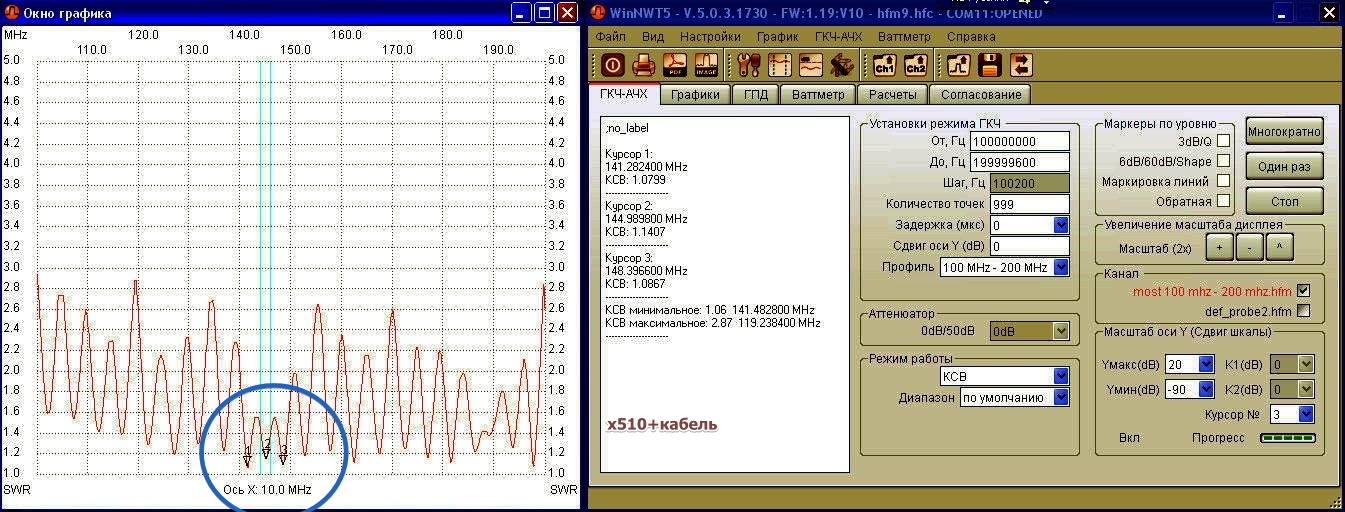1345x512 pixels.
Task: Click the scale plus (+) button
Action: (1219, 247)
